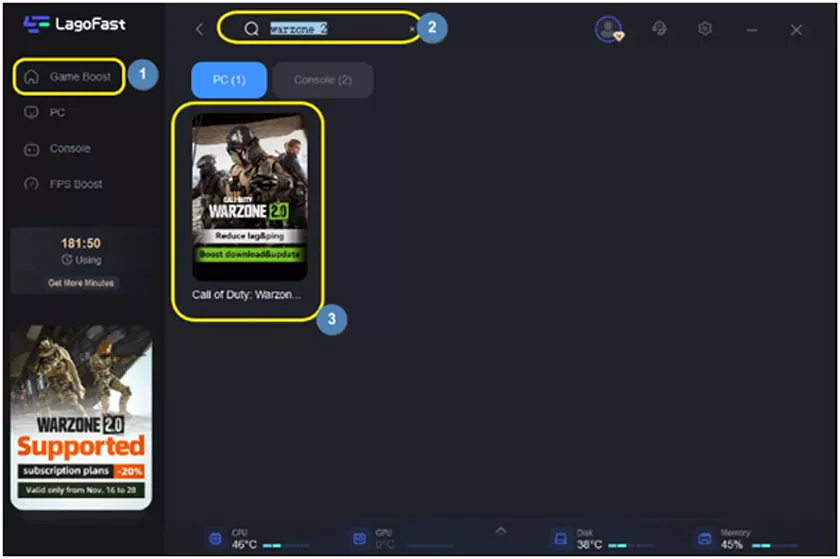Click the 'Call of Duty: Warzon...' title
This screenshot has height=559, width=840.
246,294
